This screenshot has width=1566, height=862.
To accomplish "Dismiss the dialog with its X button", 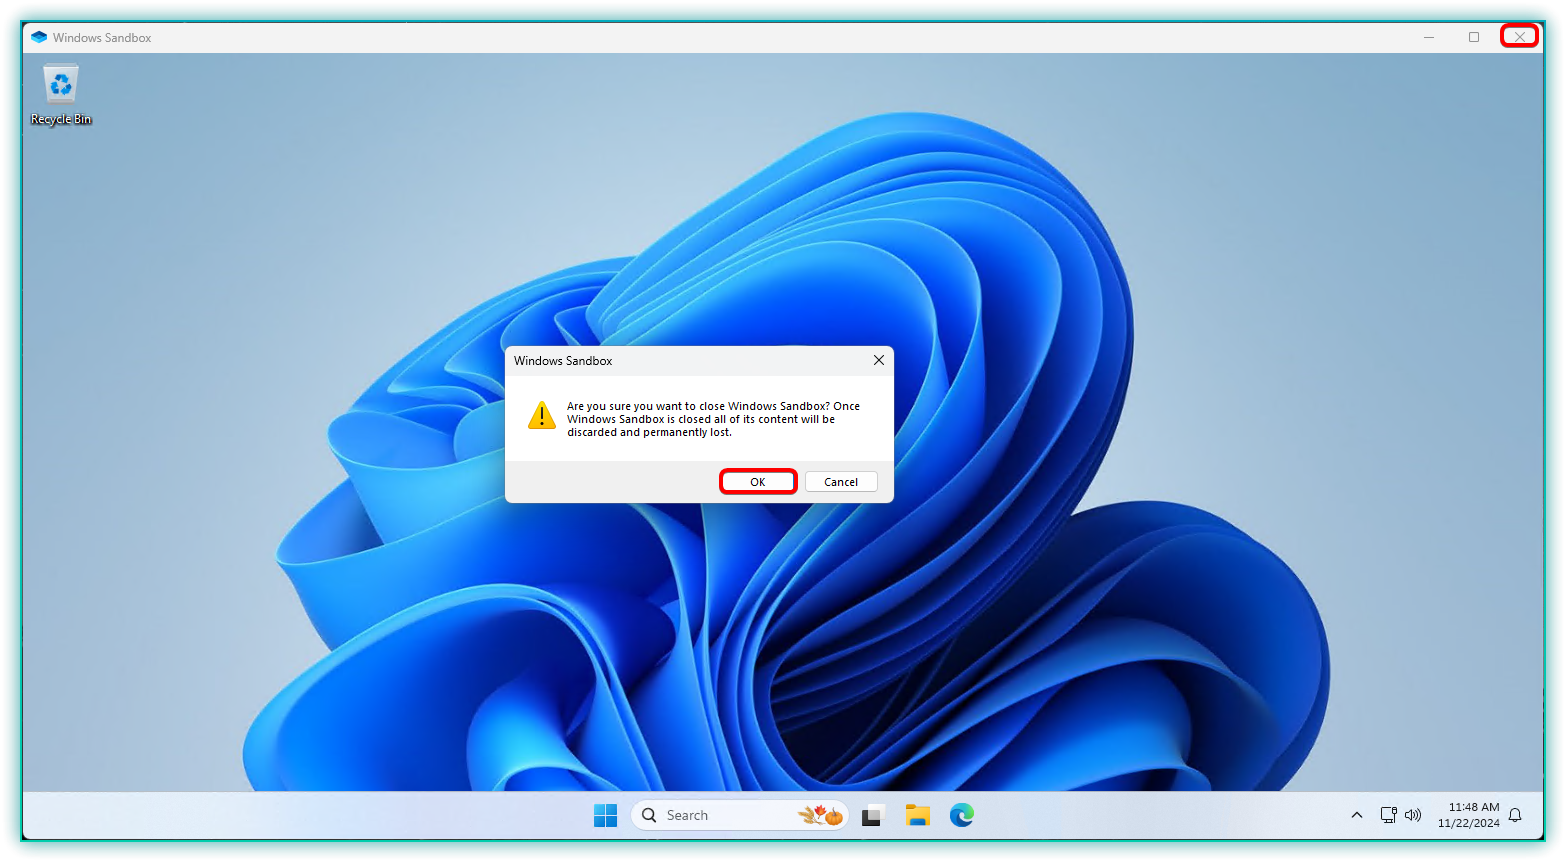I will [879, 360].
